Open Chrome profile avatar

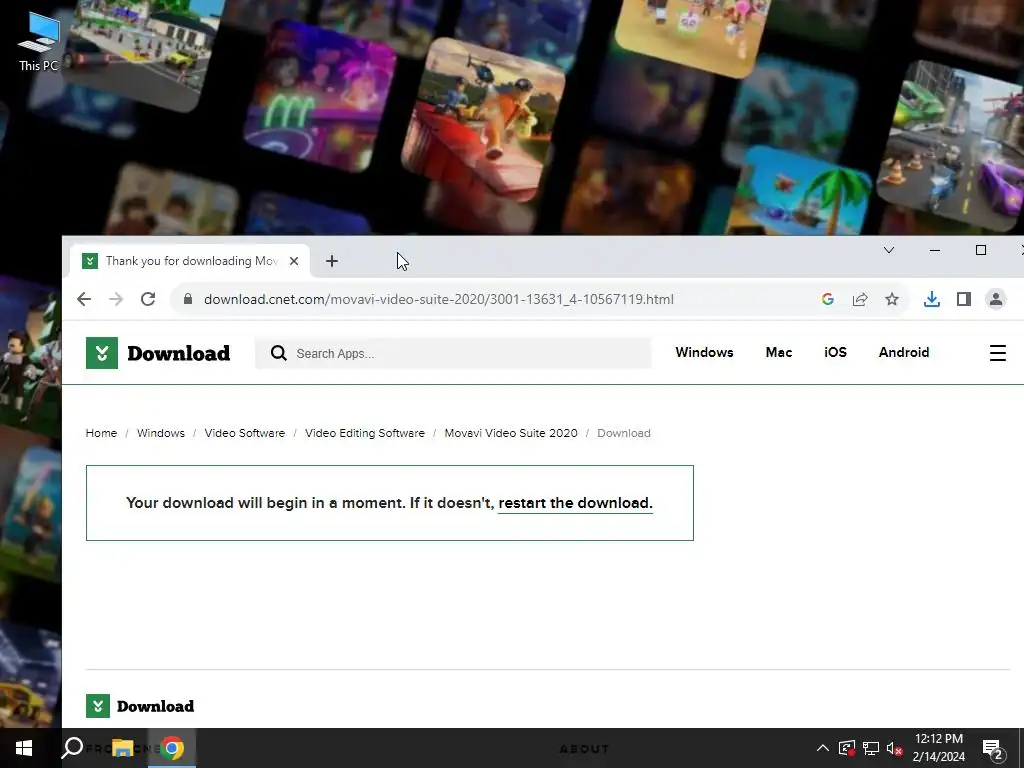point(996,299)
